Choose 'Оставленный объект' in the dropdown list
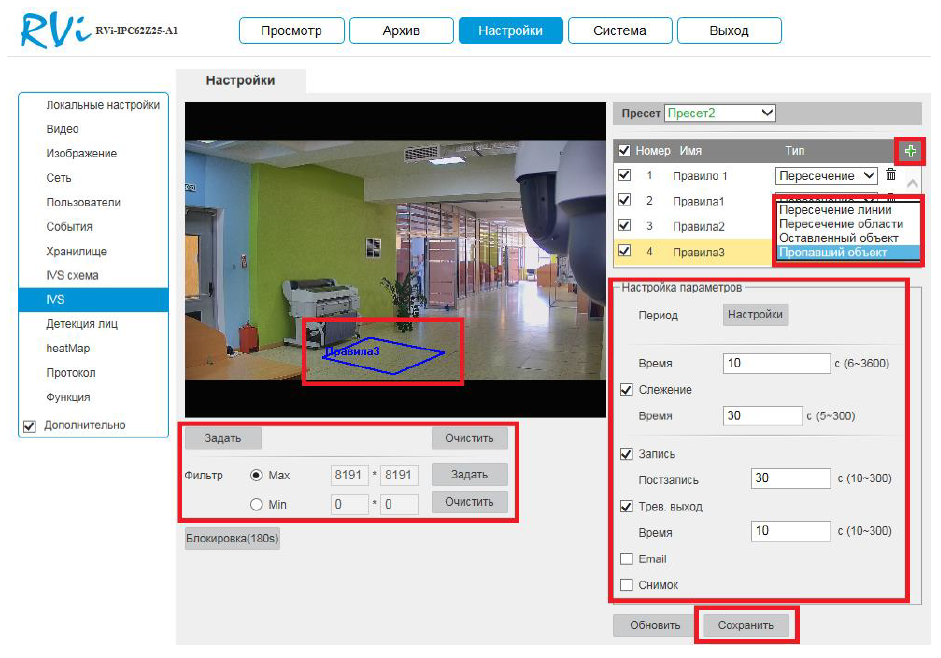This screenshot has width=941, height=658. click(x=839, y=238)
